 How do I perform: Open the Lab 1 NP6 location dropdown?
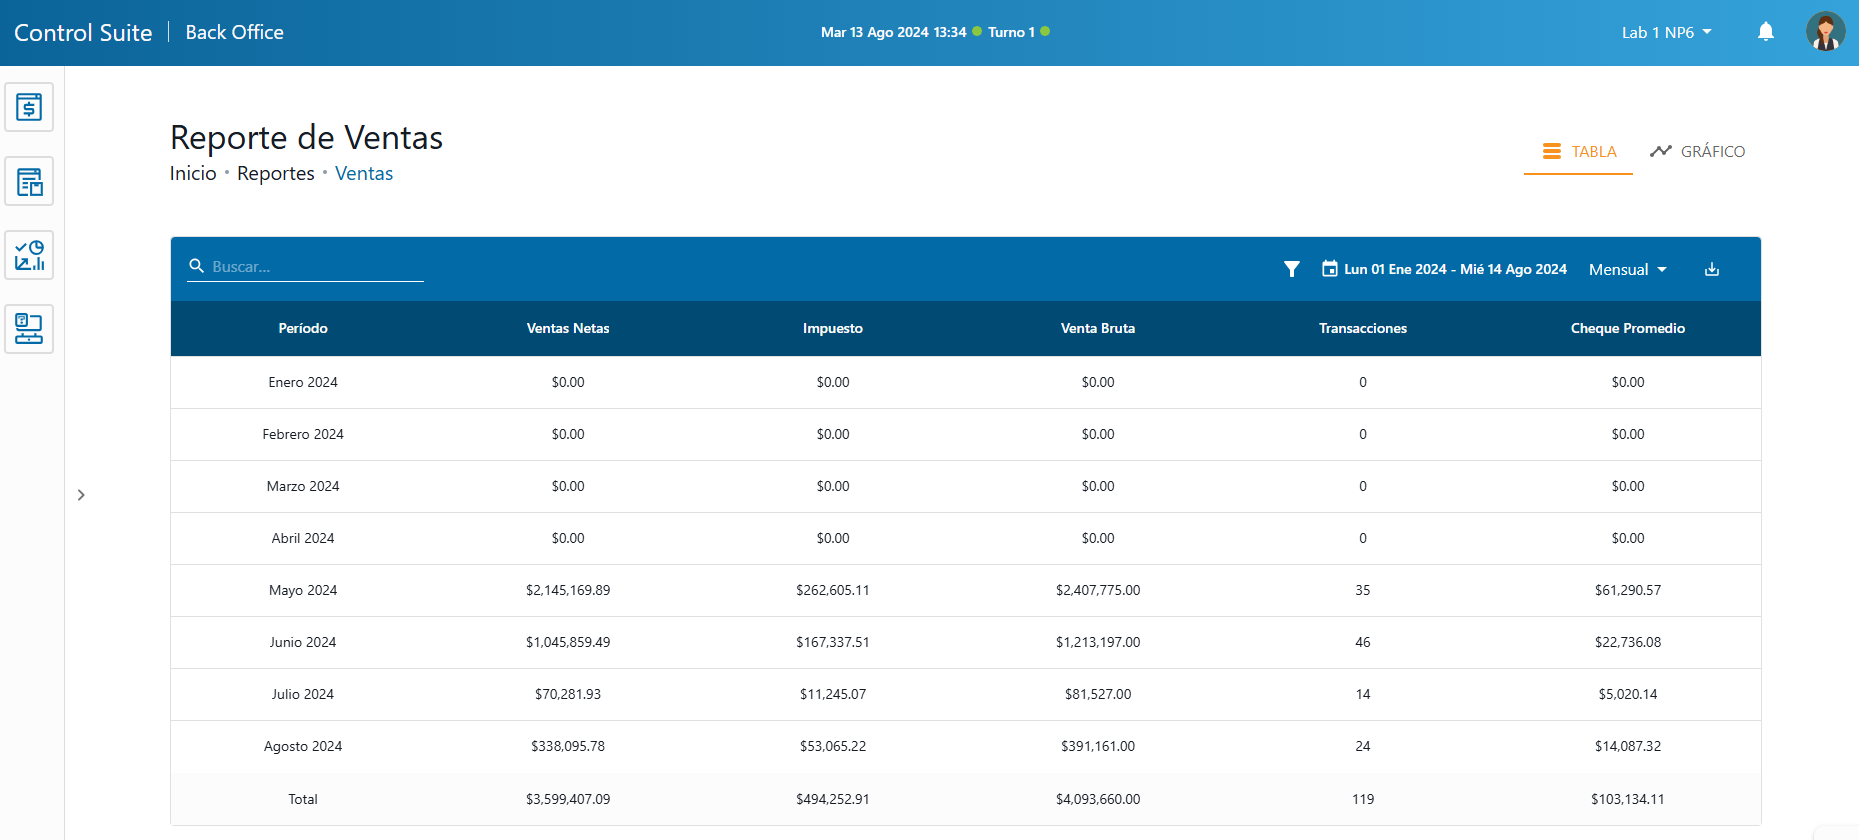tap(1666, 32)
